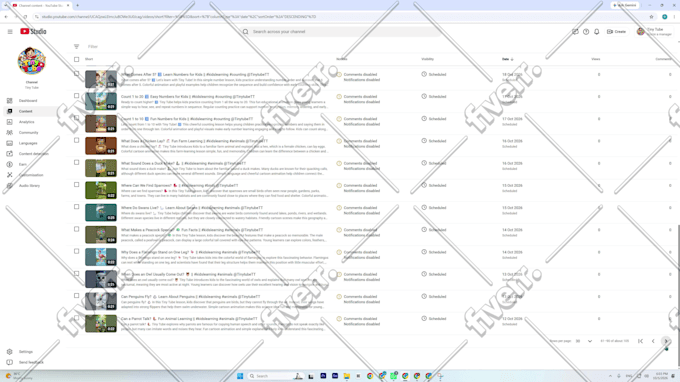This screenshot has height=382, width=680.
Task: Open the Chrome profile avatar
Action: [x=664, y=17]
